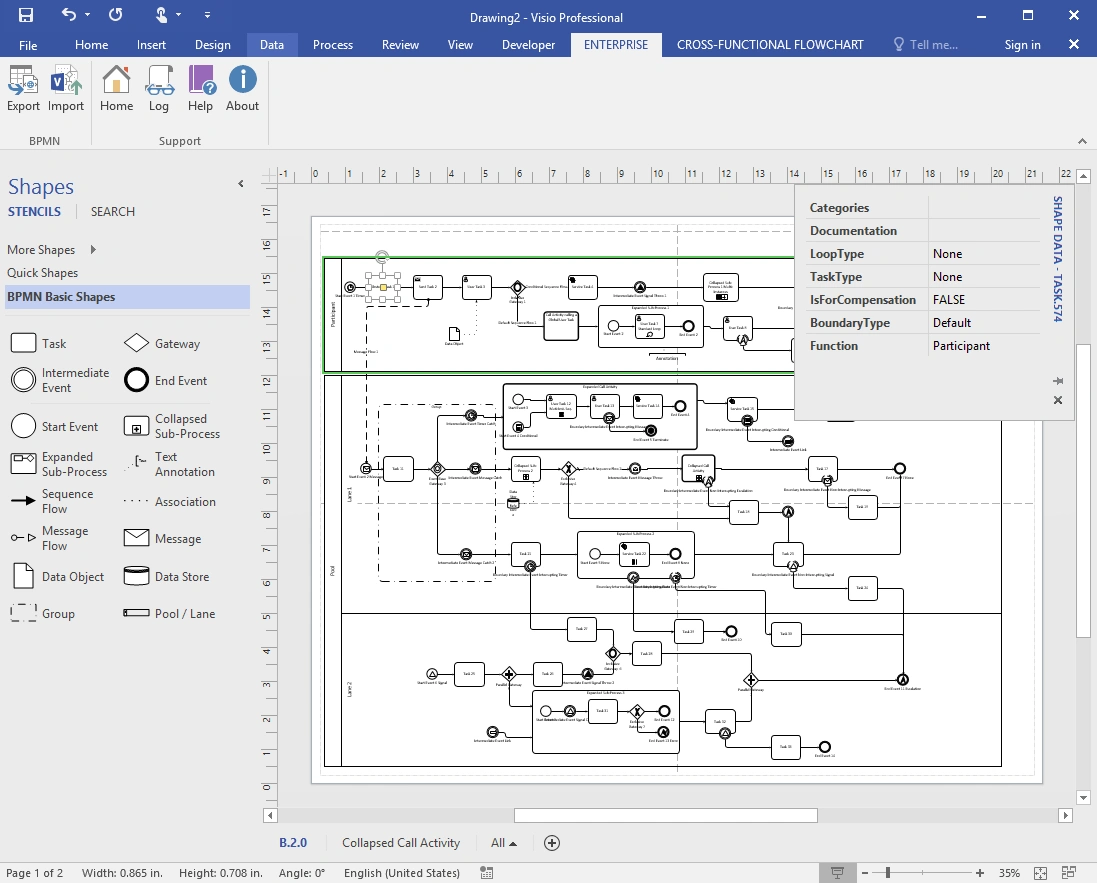Select the Data Store shape

coord(137,577)
